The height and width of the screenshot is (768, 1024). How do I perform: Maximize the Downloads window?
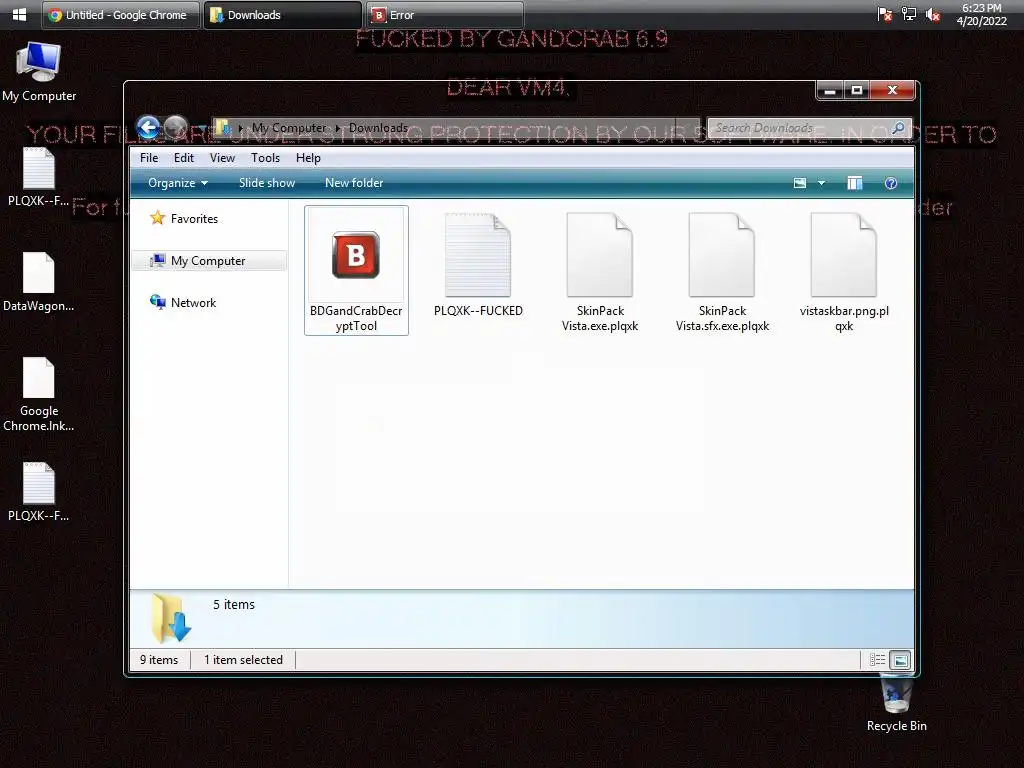(857, 90)
